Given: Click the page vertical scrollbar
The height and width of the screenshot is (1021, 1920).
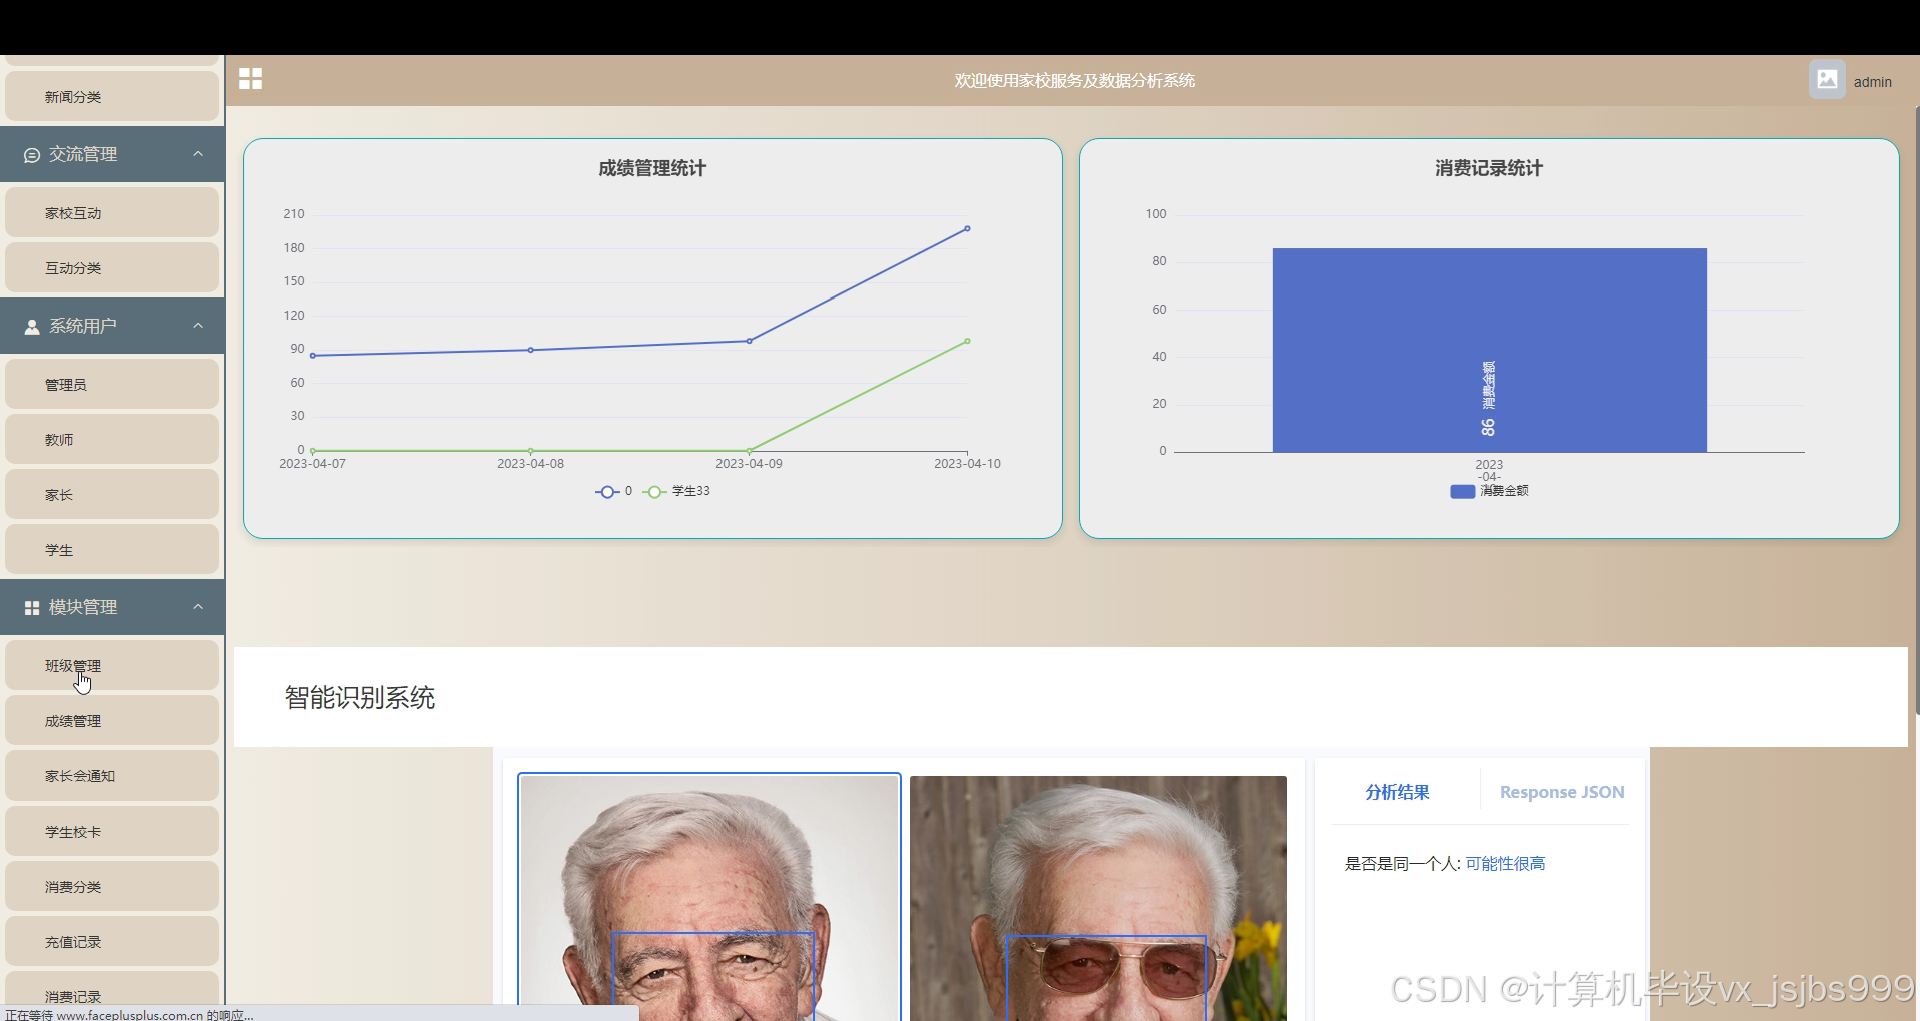Looking at the screenshot, I should pyautogui.click(x=1916, y=410).
